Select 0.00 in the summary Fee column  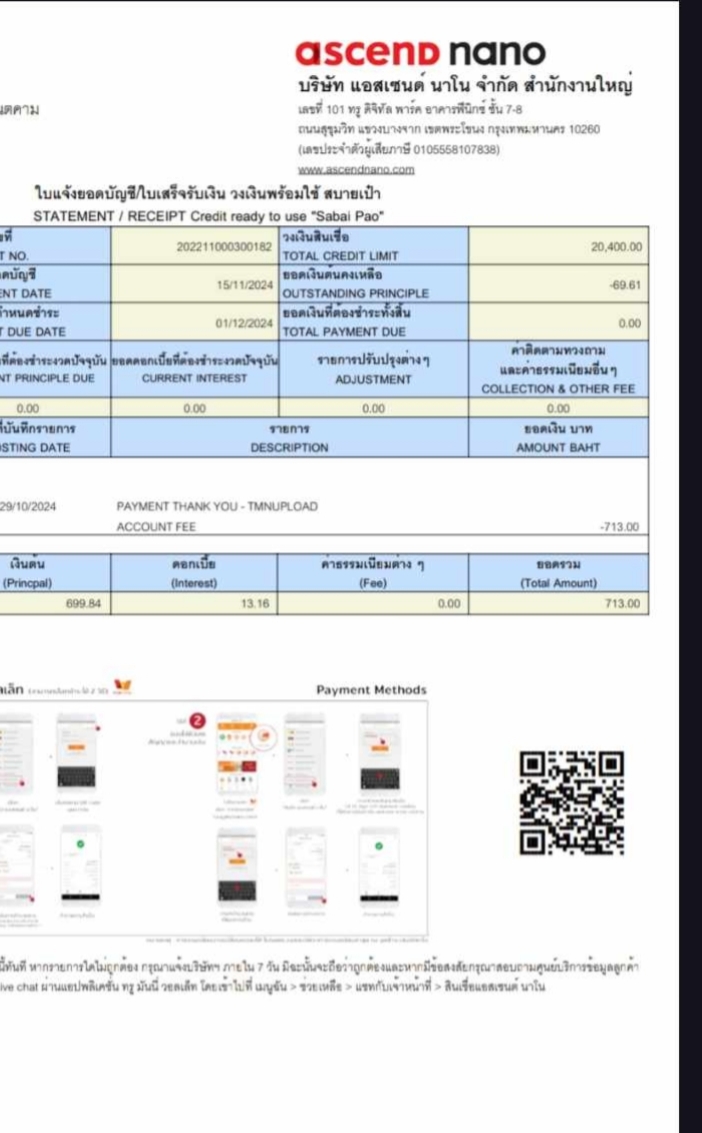(x=448, y=604)
